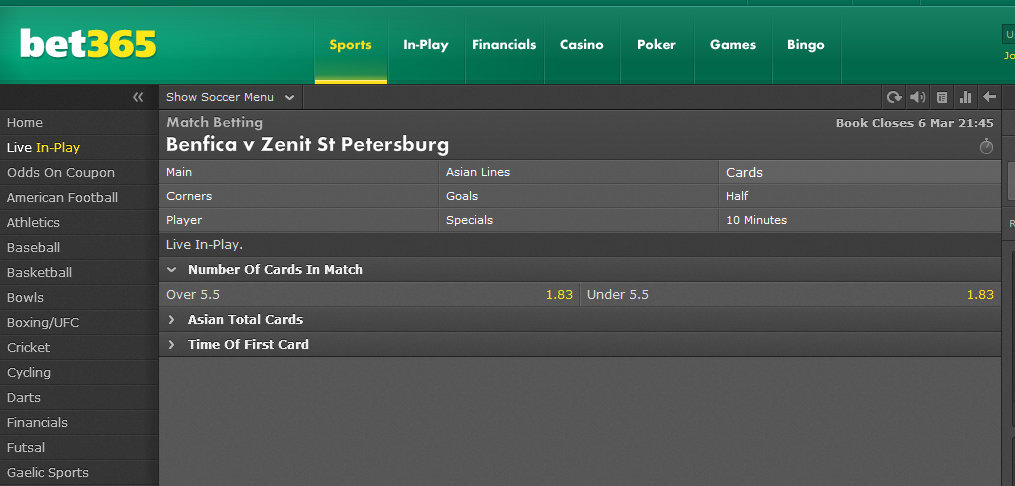Select Under 5.5 at odds 1.83
This screenshot has width=1015, height=486.
(x=790, y=294)
